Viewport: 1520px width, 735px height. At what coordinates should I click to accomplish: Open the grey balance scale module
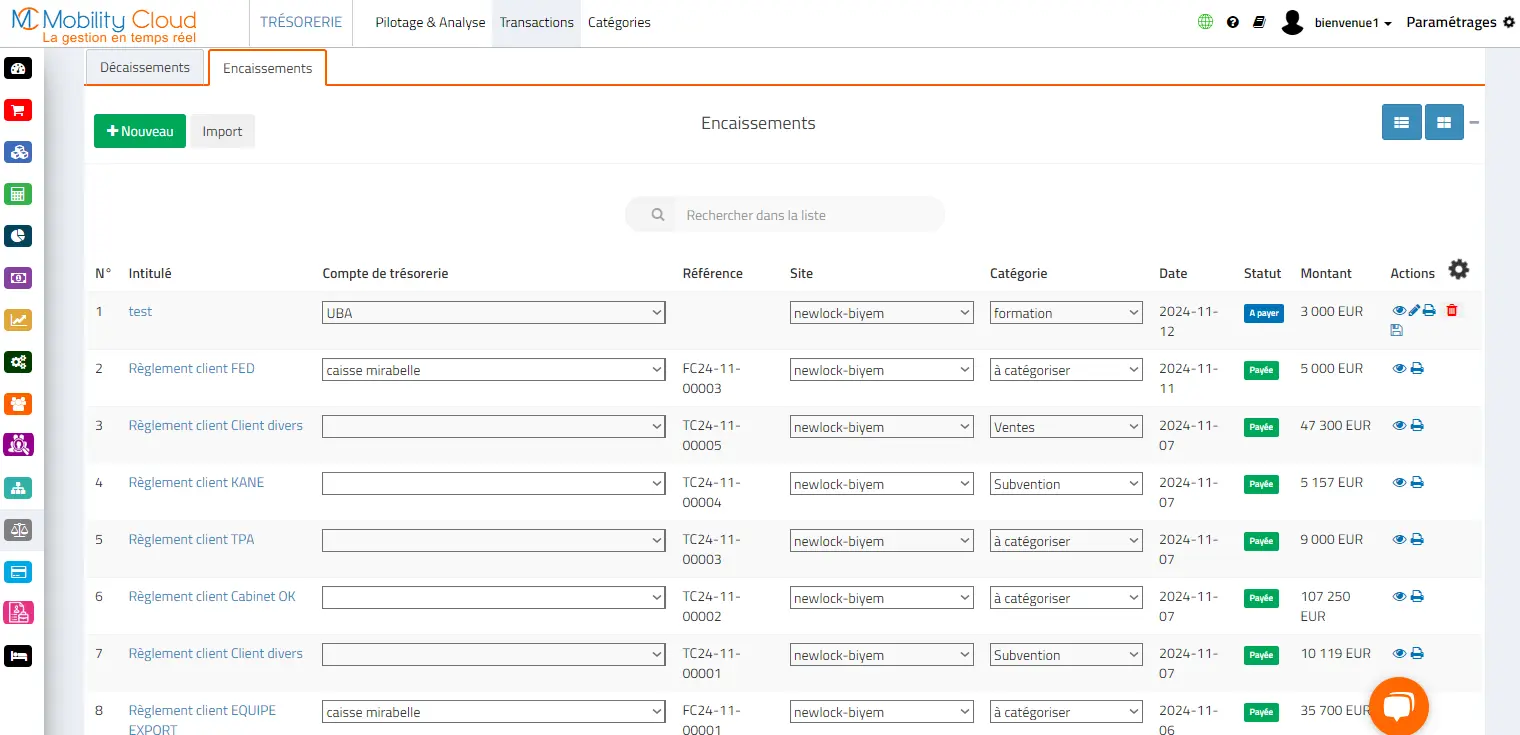(x=18, y=530)
